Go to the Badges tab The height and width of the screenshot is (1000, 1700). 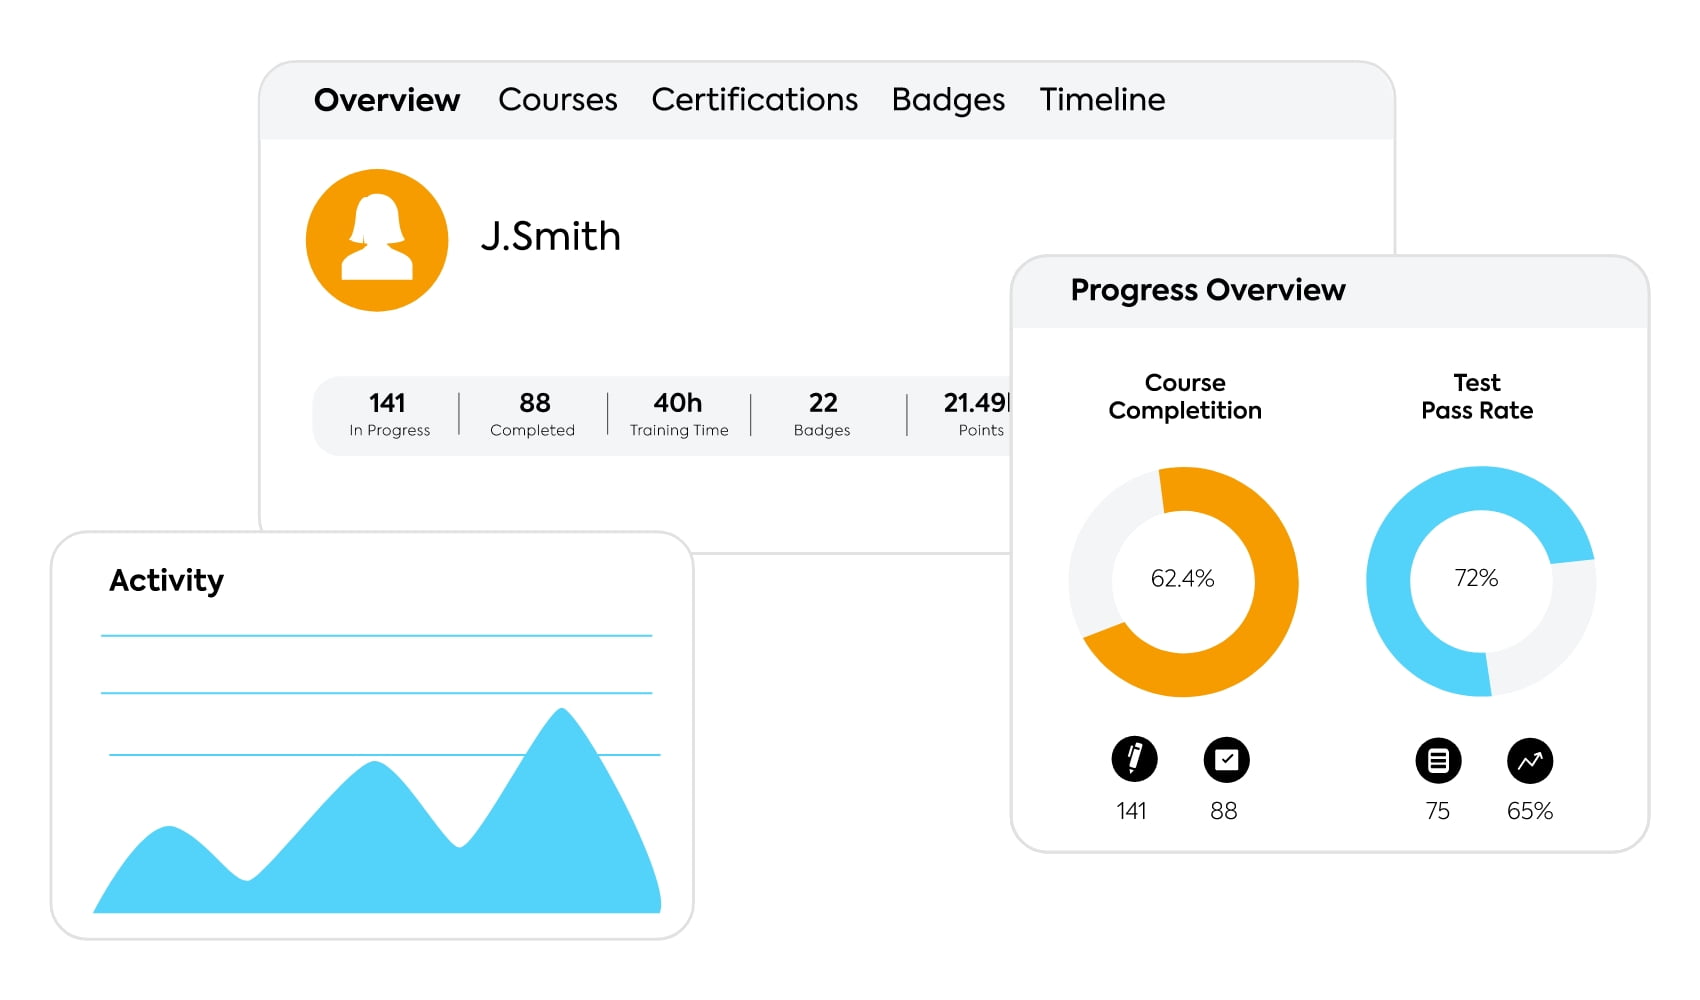click(948, 101)
